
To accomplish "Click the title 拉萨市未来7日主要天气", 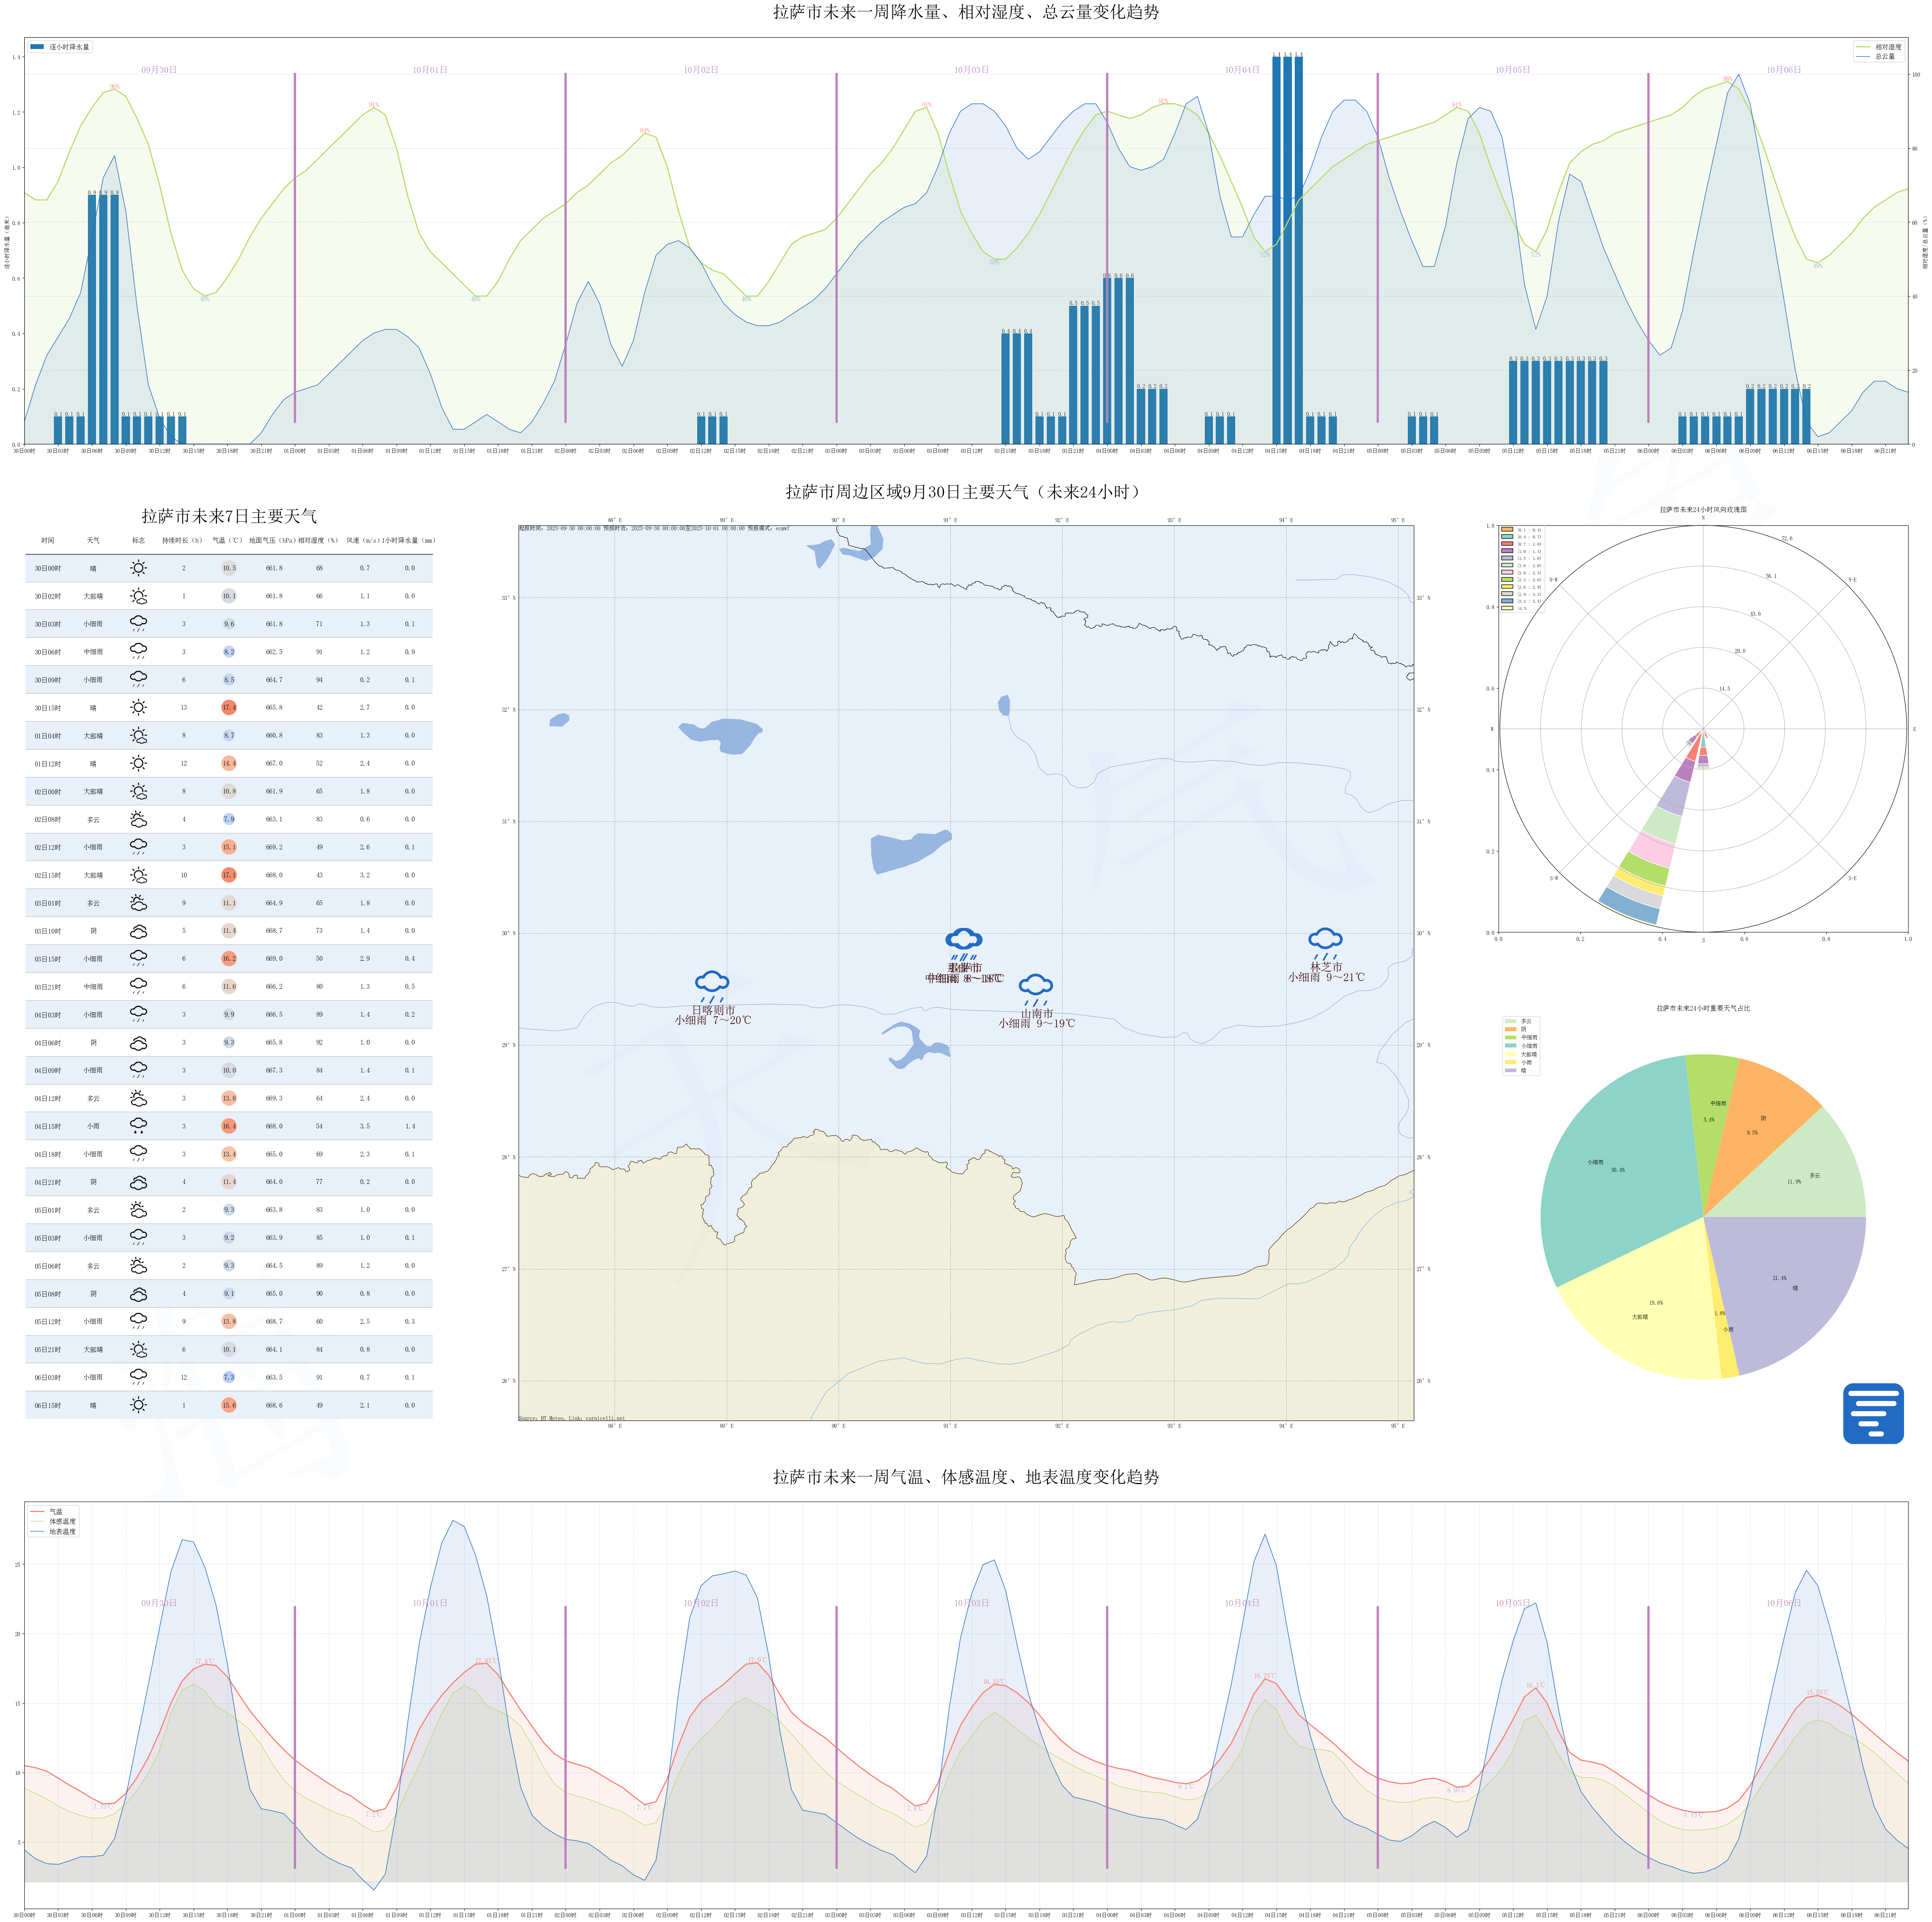I will point(229,516).
